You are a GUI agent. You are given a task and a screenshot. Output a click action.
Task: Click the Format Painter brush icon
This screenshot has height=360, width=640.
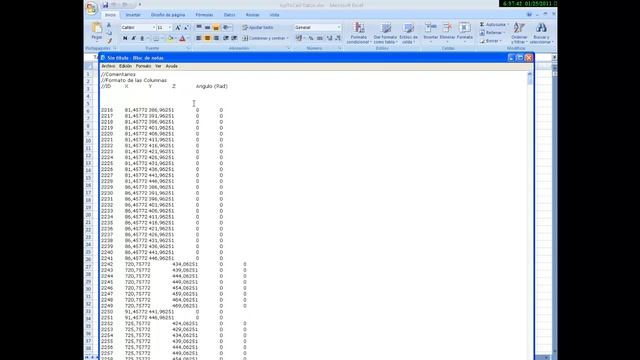[x=109, y=40]
